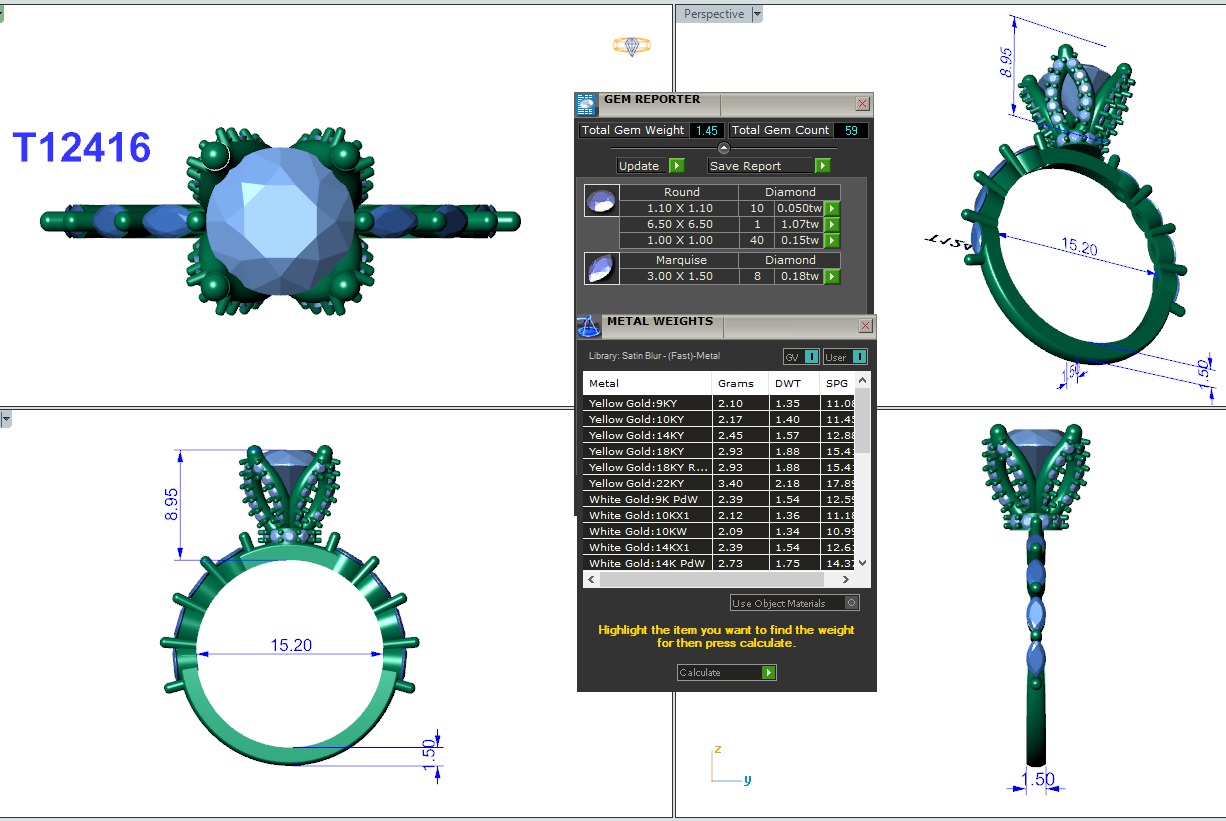1226x821 pixels.
Task: Click the ring thumbnail icon in top viewport
Action: click(x=631, y=46)
